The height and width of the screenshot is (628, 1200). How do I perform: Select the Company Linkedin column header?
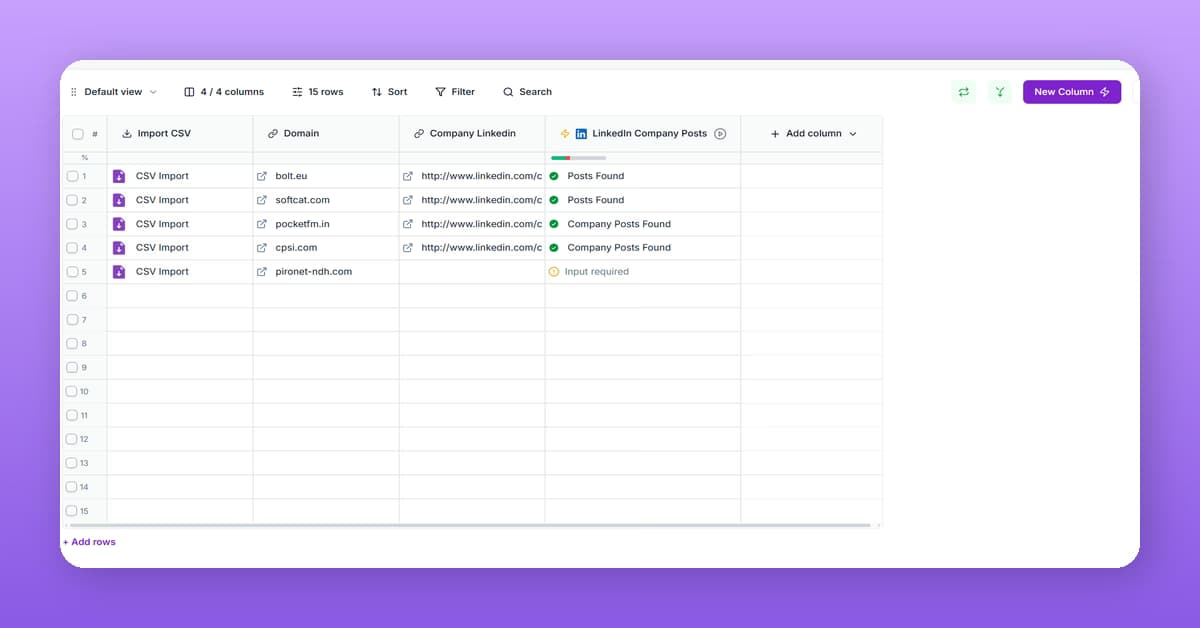(x=470, y=132)
